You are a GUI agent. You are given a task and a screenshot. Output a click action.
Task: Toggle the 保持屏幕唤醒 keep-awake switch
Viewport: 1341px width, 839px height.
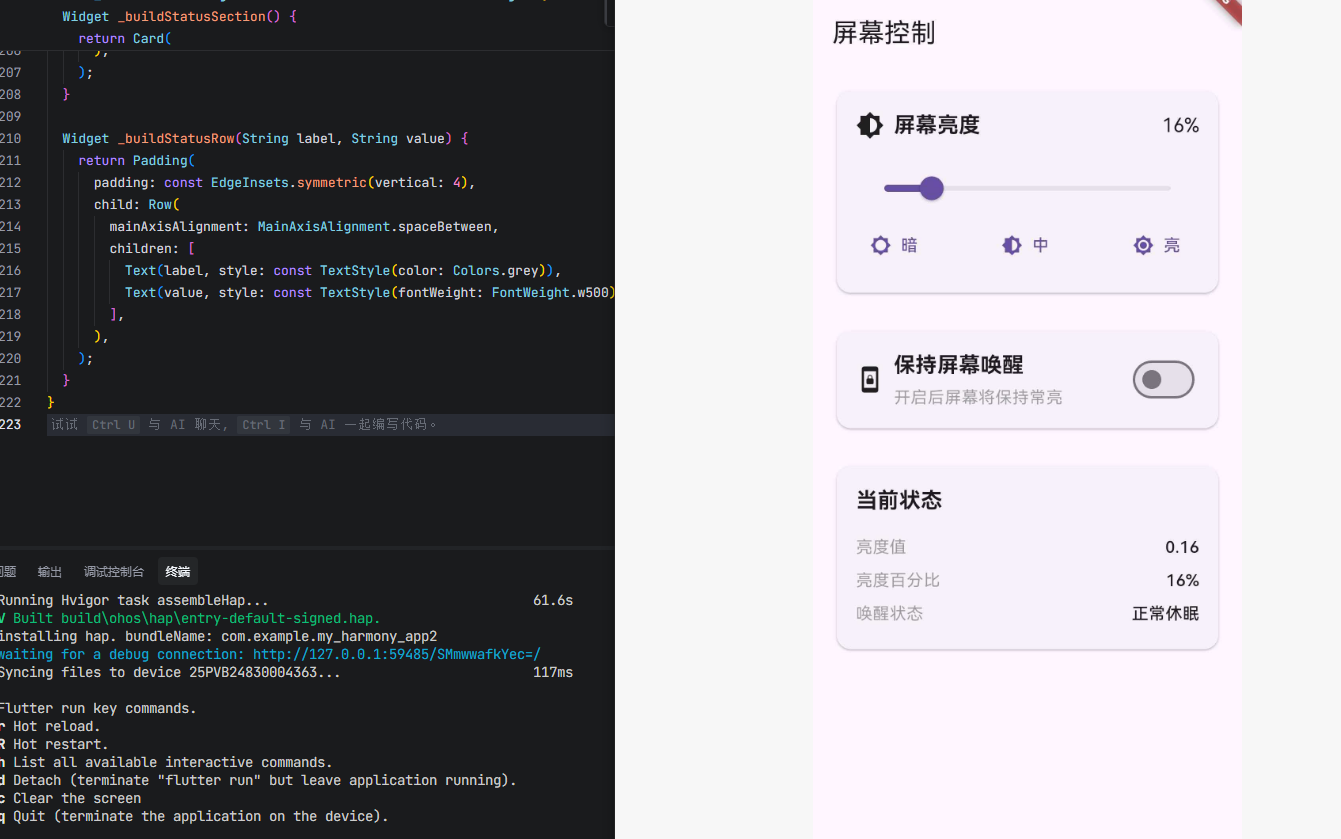(1163, 379)
